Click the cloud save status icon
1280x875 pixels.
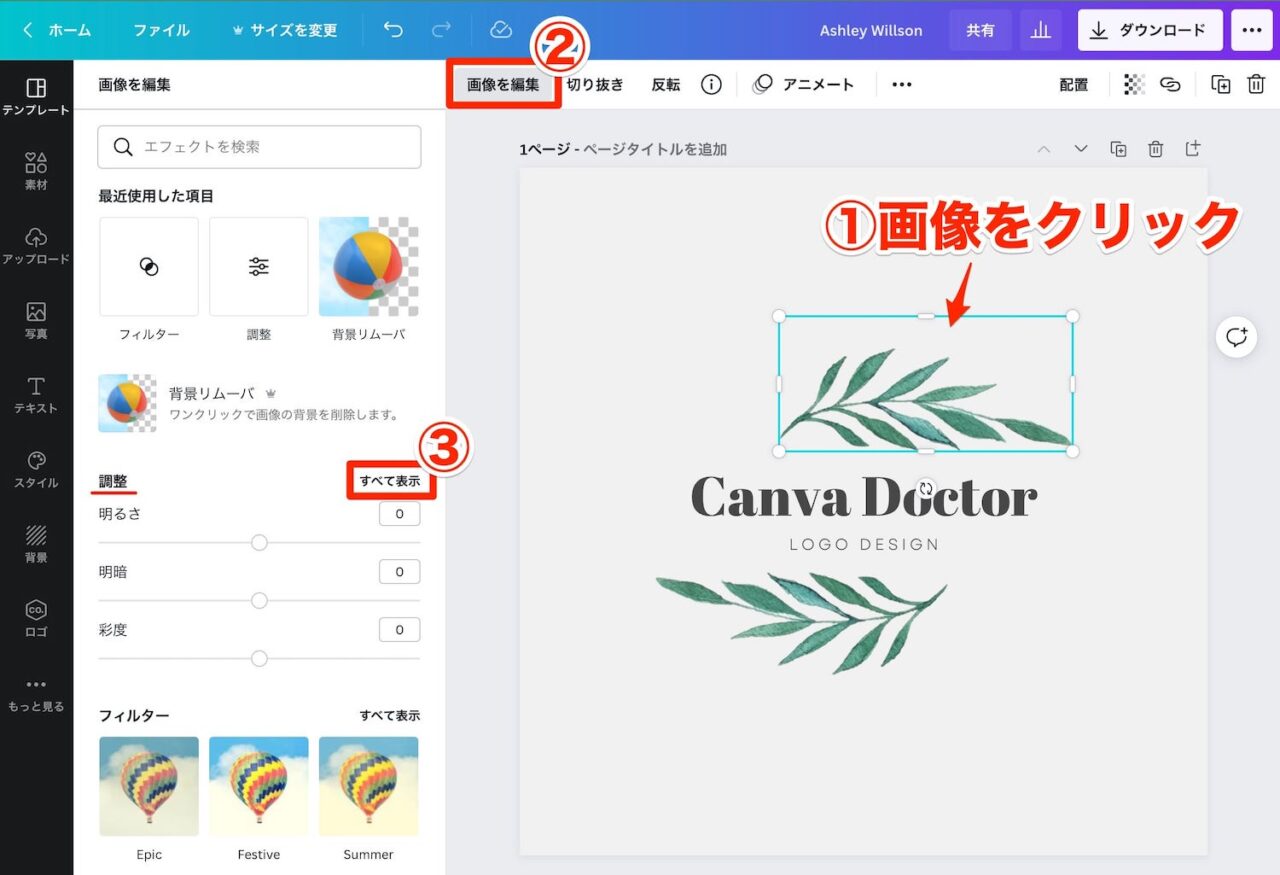(501, 30)
